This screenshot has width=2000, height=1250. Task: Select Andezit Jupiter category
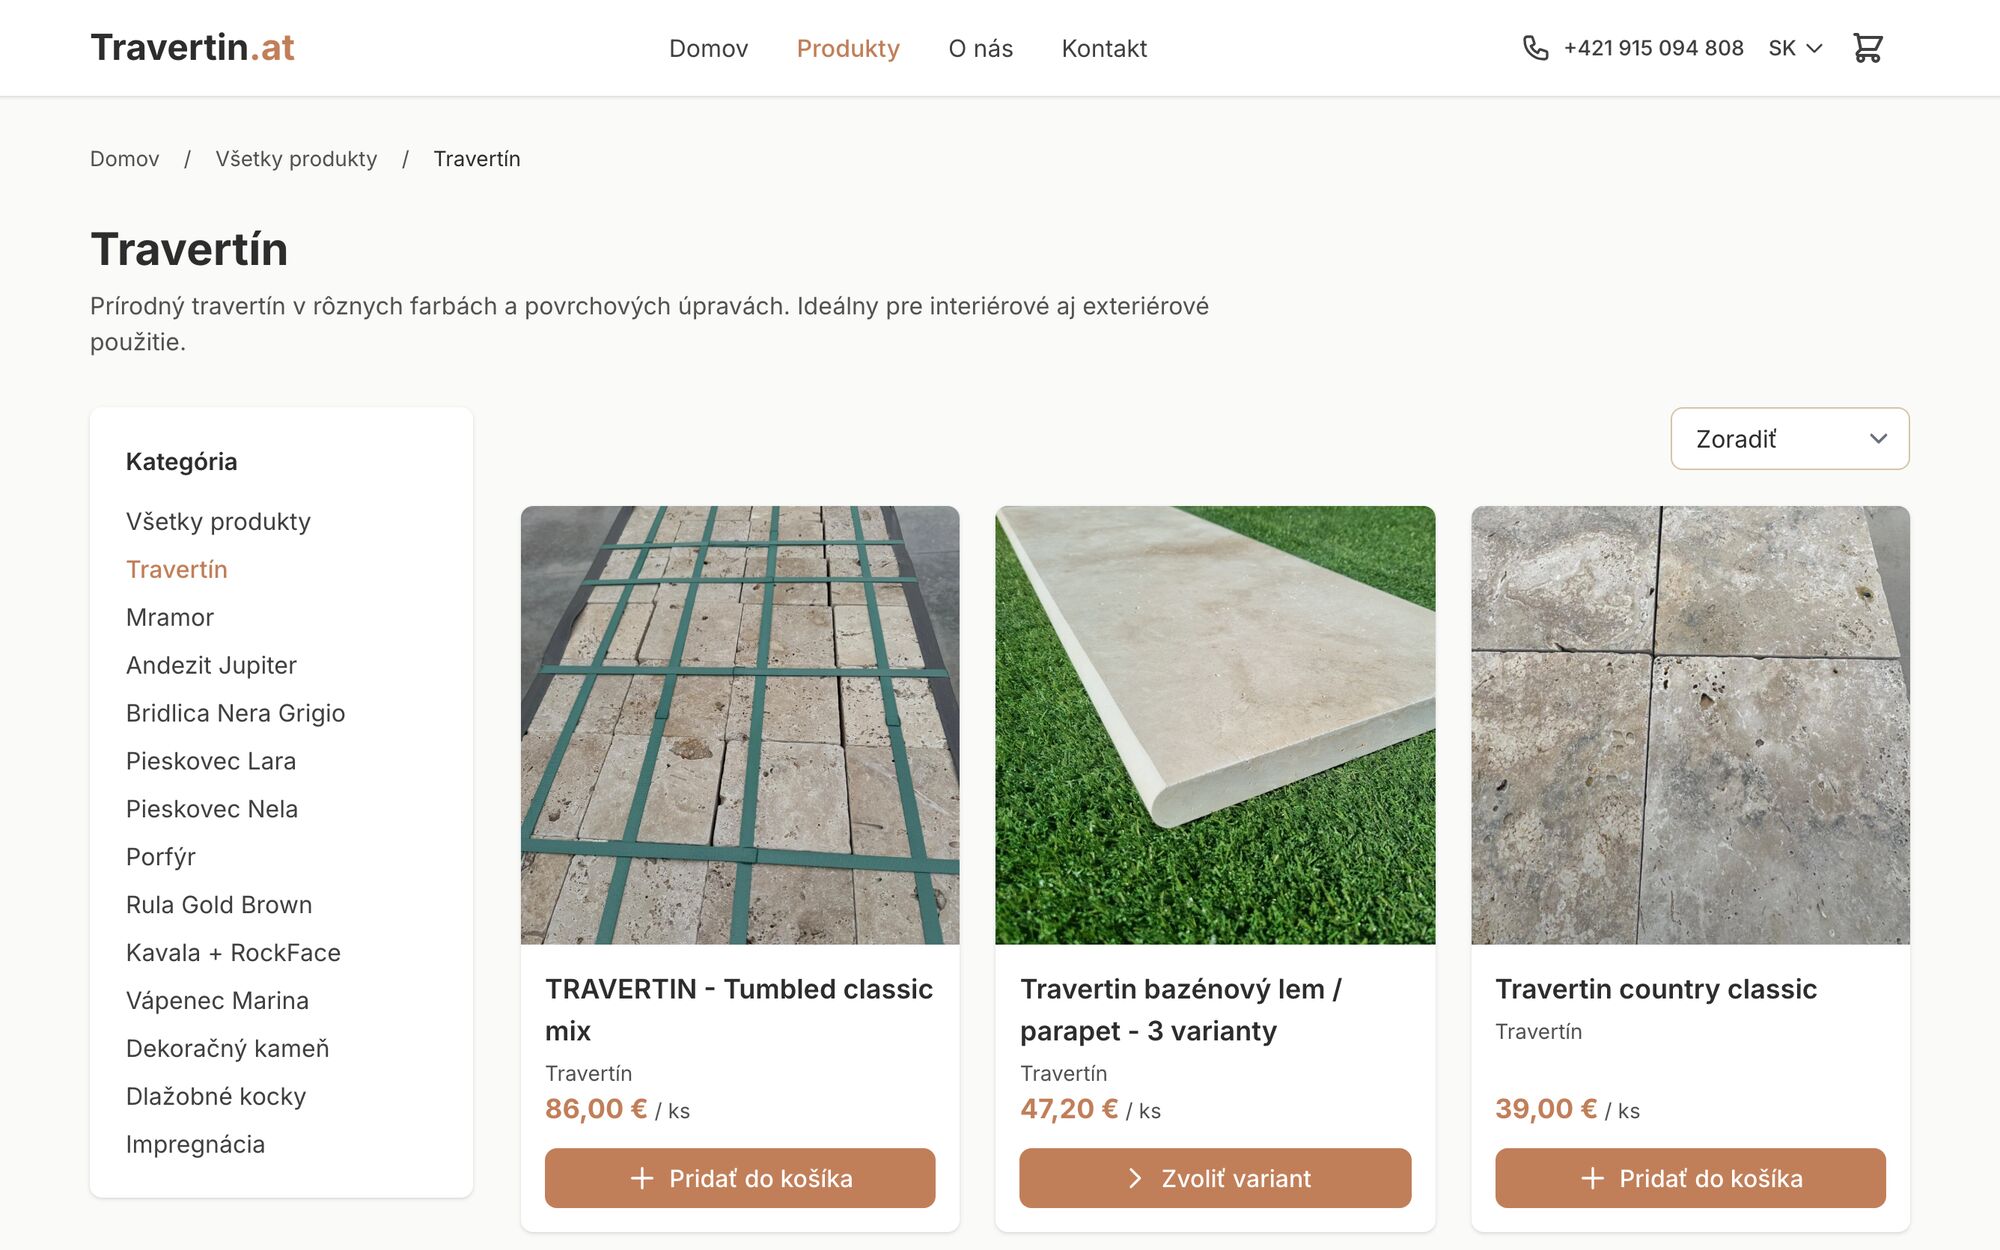[x=211, y=665]
